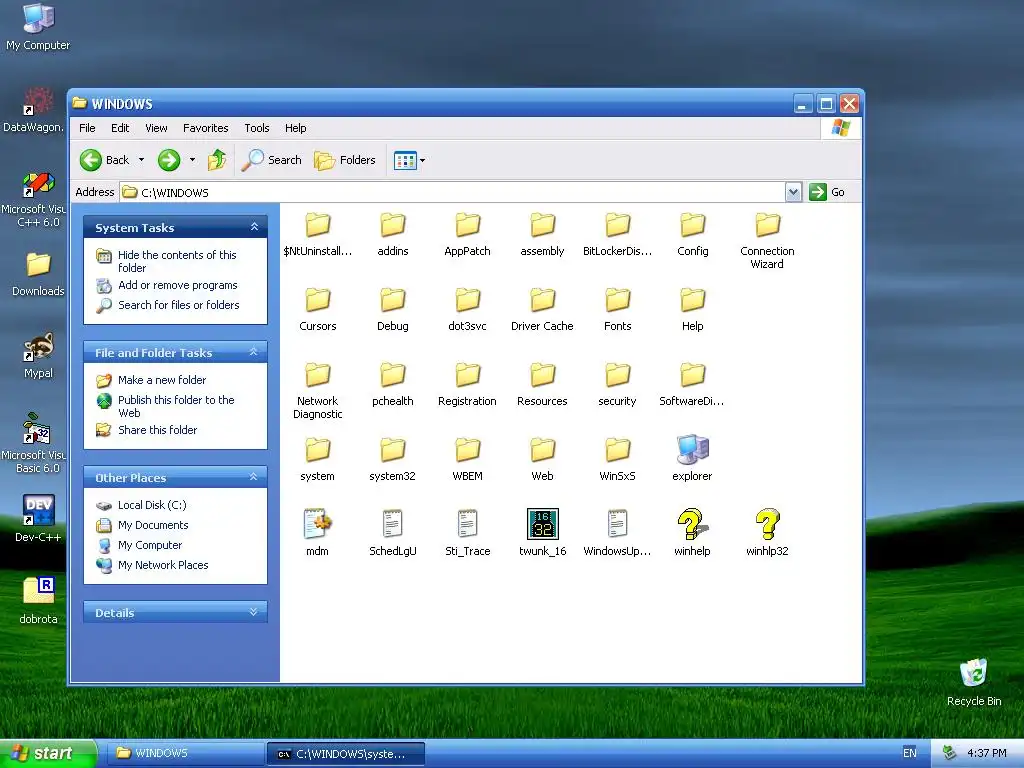Open the Forward history dropdown arrow
This screenshot has width=1024, height=768.
coord(192,160)
